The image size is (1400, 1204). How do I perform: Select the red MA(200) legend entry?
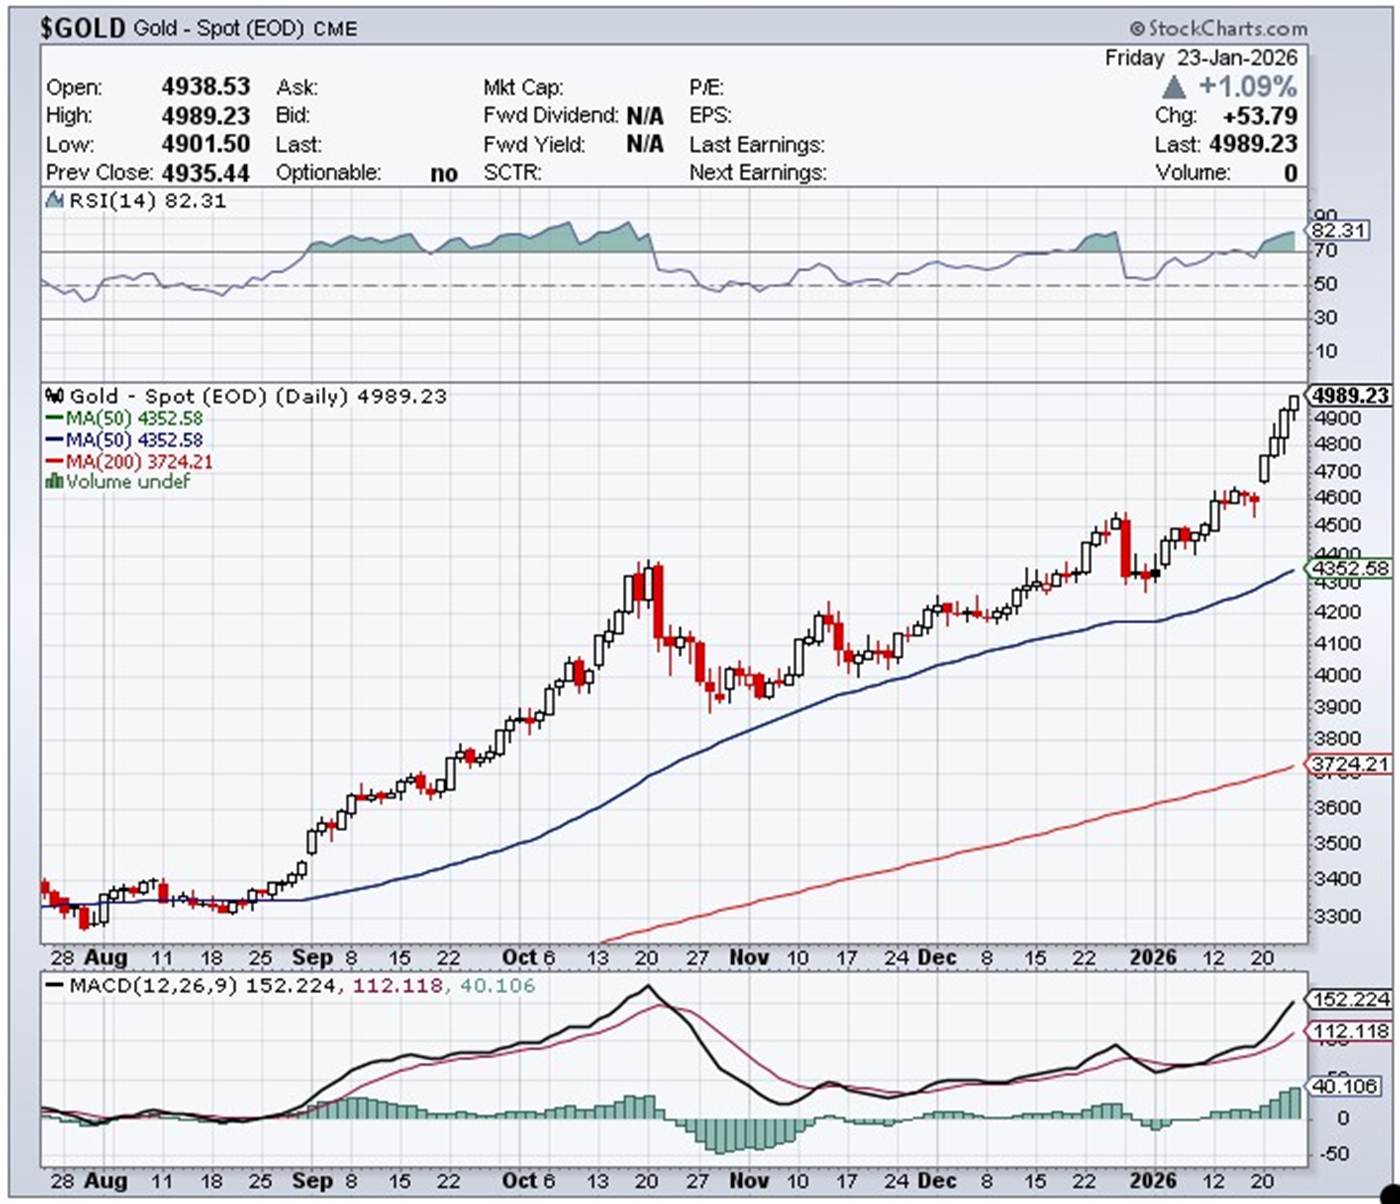point(129,461)
